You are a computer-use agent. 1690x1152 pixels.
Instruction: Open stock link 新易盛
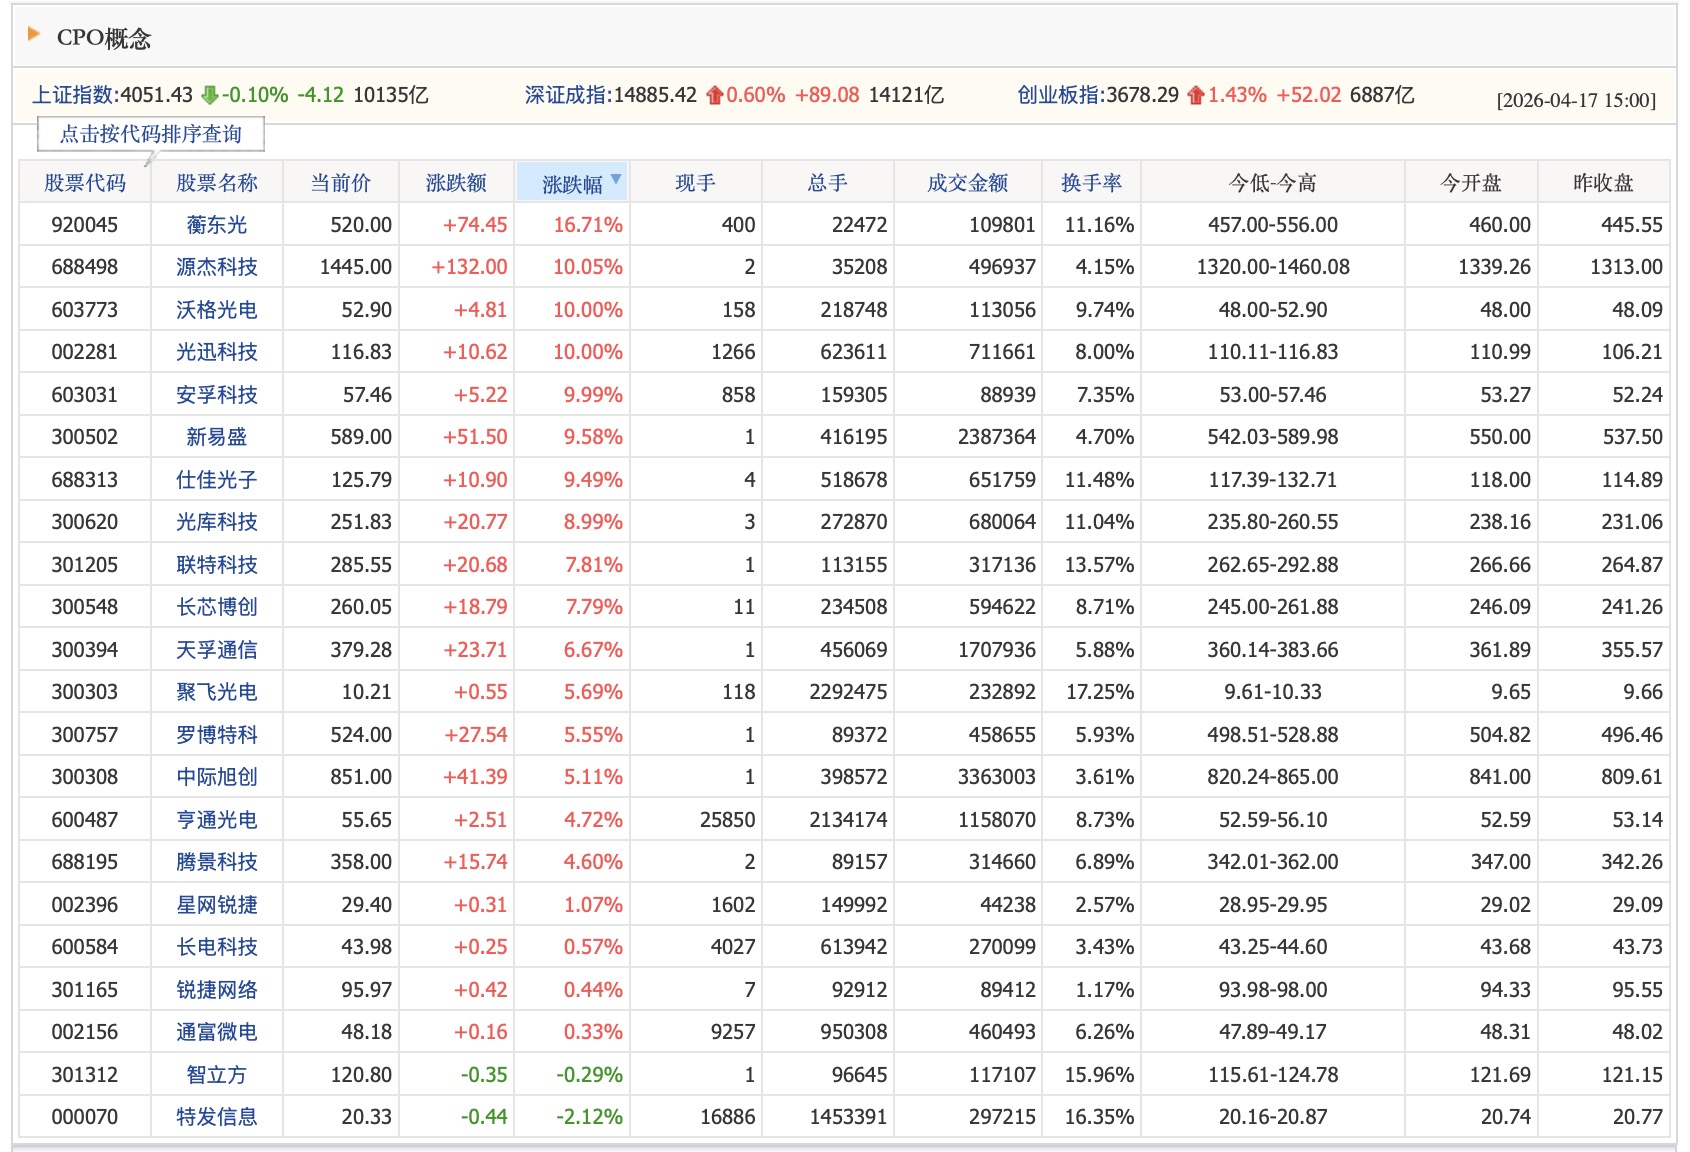216,437
